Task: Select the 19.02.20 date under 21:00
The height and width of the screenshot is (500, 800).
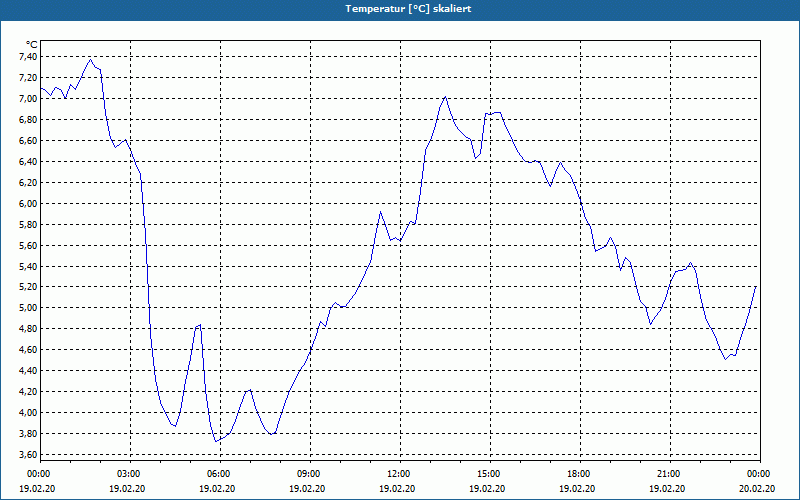Action: [x=667, y=488]
